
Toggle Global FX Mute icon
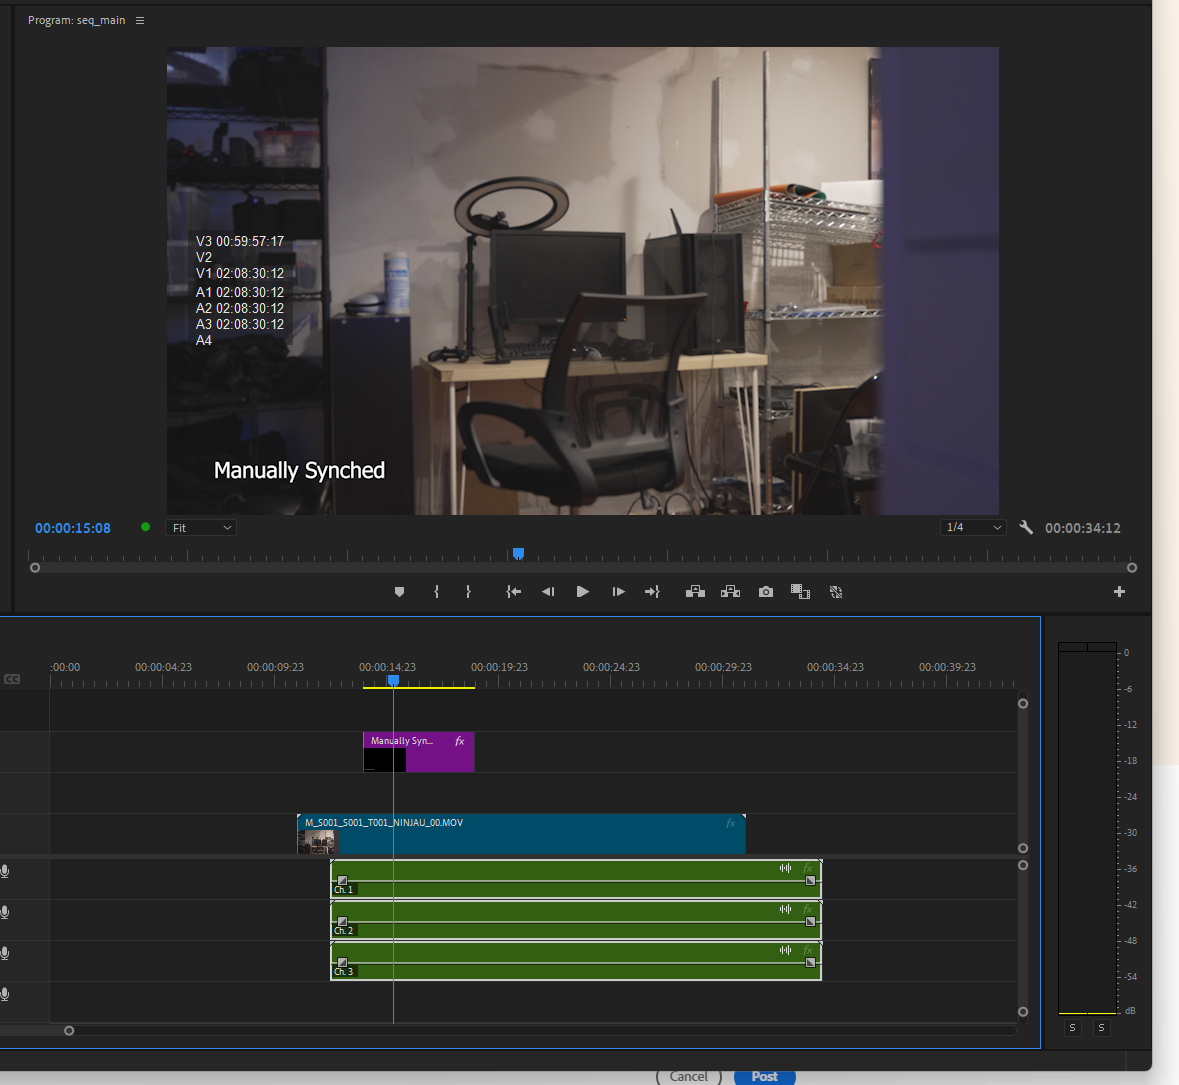(x=835, y=591)
